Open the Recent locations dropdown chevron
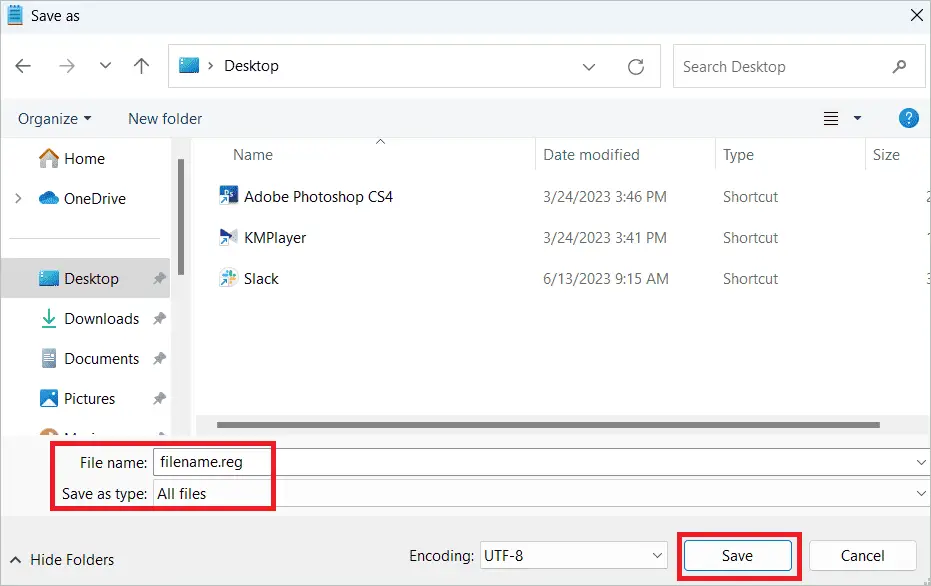 tap(105, 66)
